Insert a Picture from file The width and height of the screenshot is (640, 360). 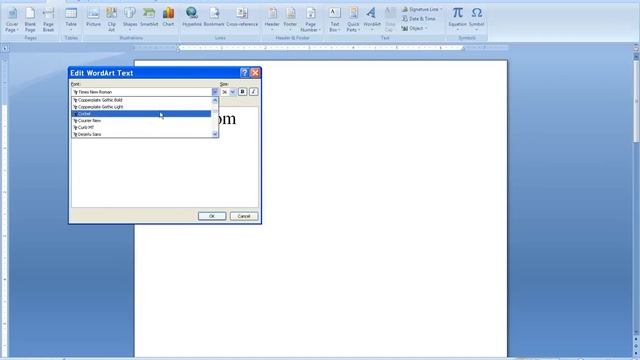[93, 18]
